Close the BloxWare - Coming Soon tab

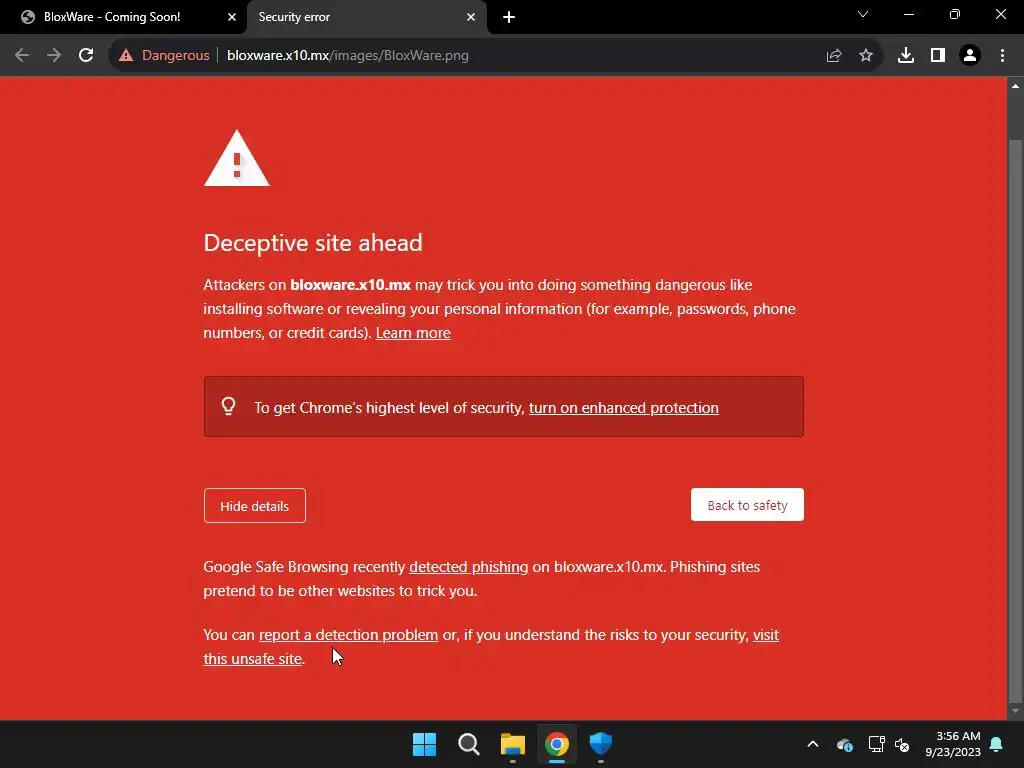coord(232,17)
